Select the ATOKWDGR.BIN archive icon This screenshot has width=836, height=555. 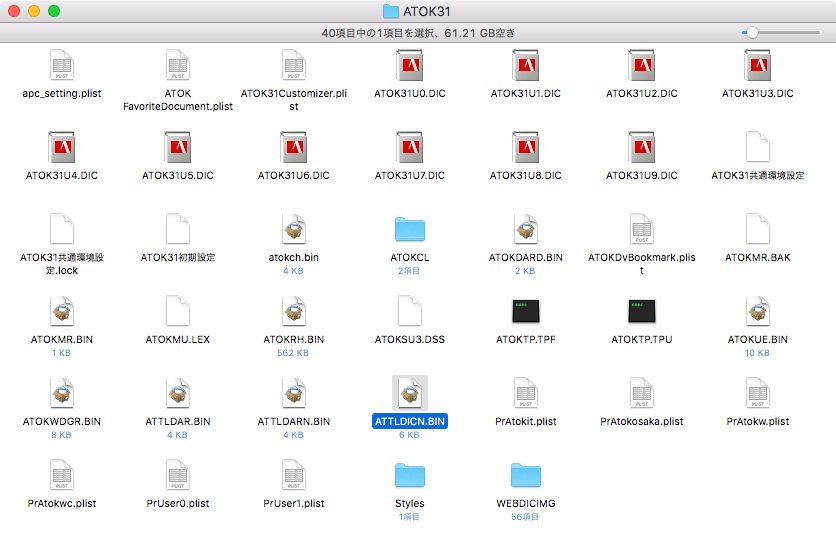(61, 393)
